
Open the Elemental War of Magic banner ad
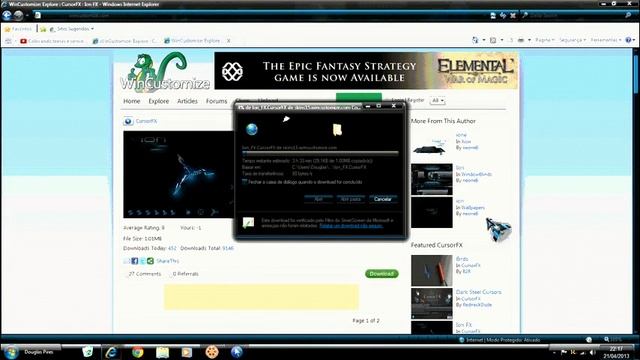click(366, 71)
